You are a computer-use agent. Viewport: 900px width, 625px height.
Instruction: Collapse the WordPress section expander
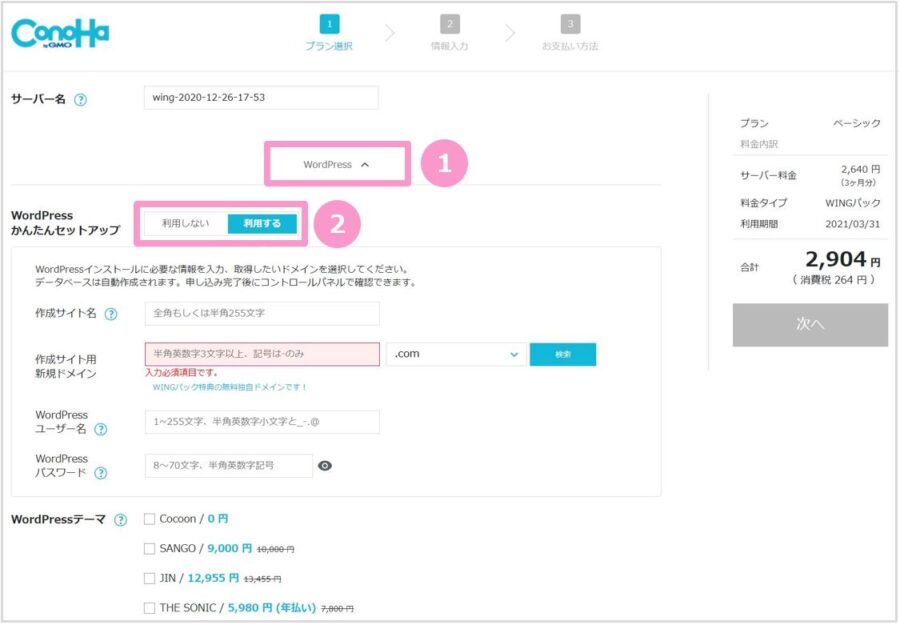pos(337,164)
